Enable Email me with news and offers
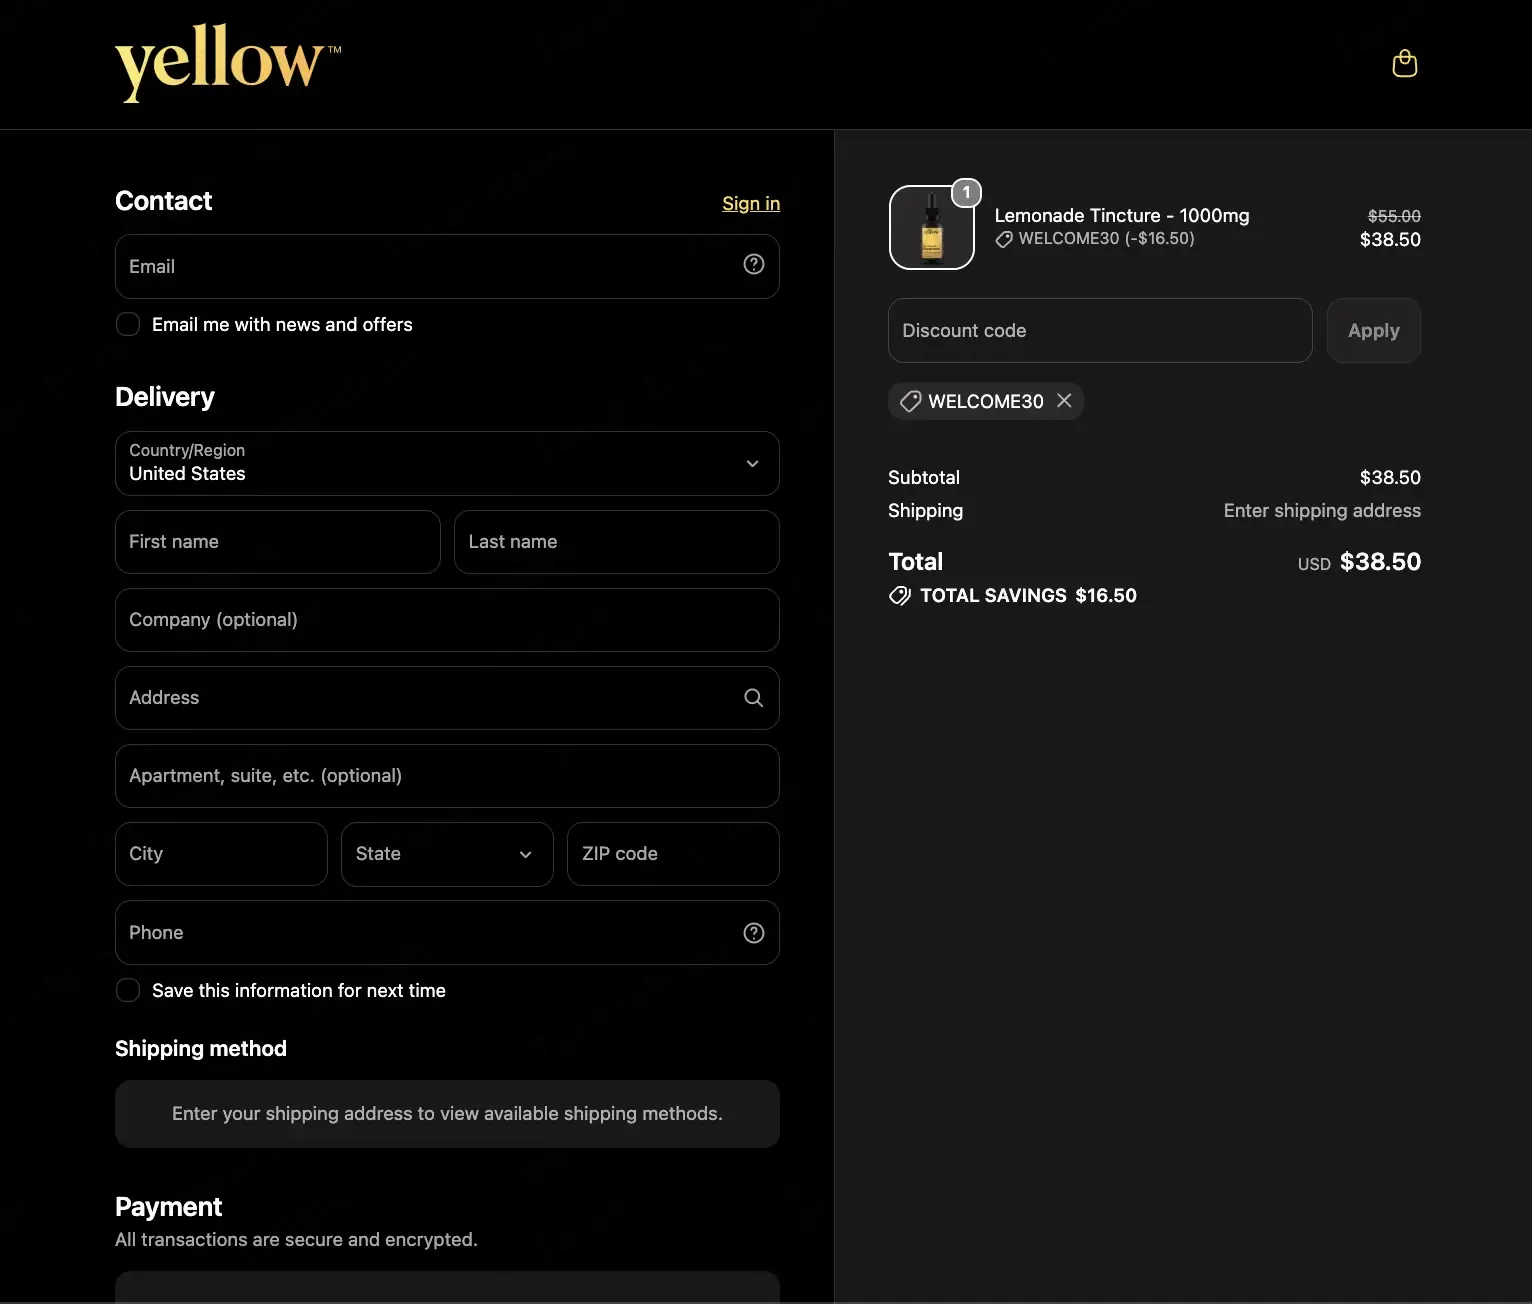 click(128, 324)
